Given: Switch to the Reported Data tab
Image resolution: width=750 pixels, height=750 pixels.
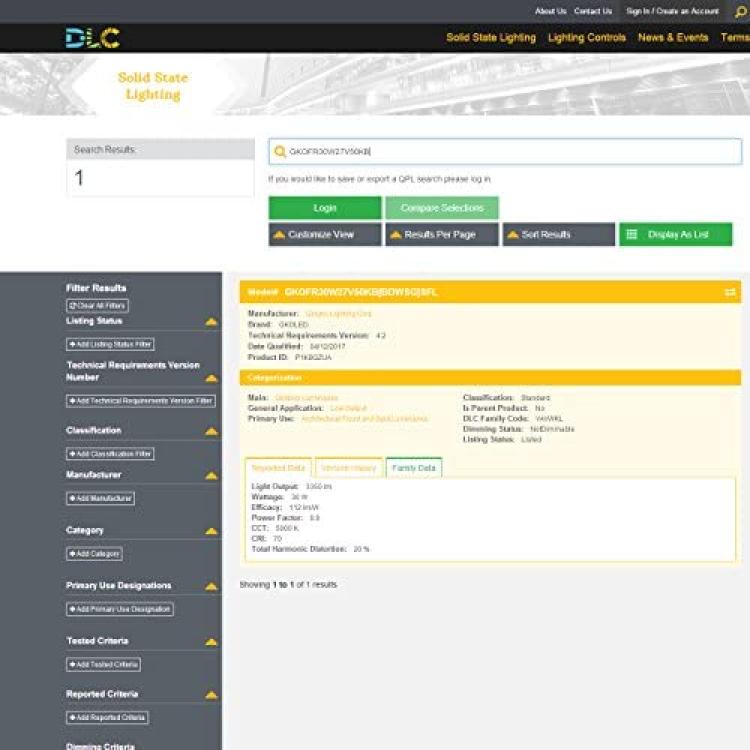Looking at the screenshot, I should coord(278,468).
